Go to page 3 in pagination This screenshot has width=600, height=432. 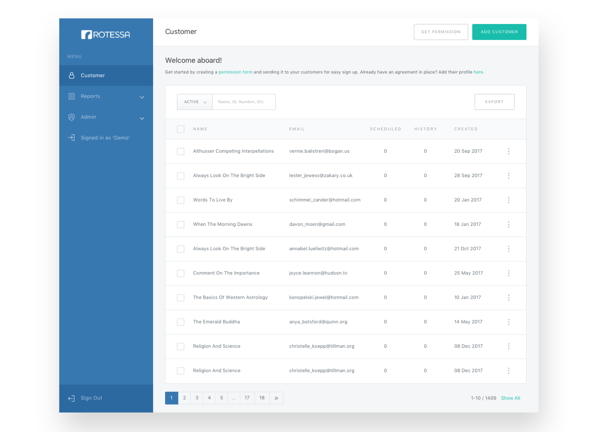coord(197,398)
